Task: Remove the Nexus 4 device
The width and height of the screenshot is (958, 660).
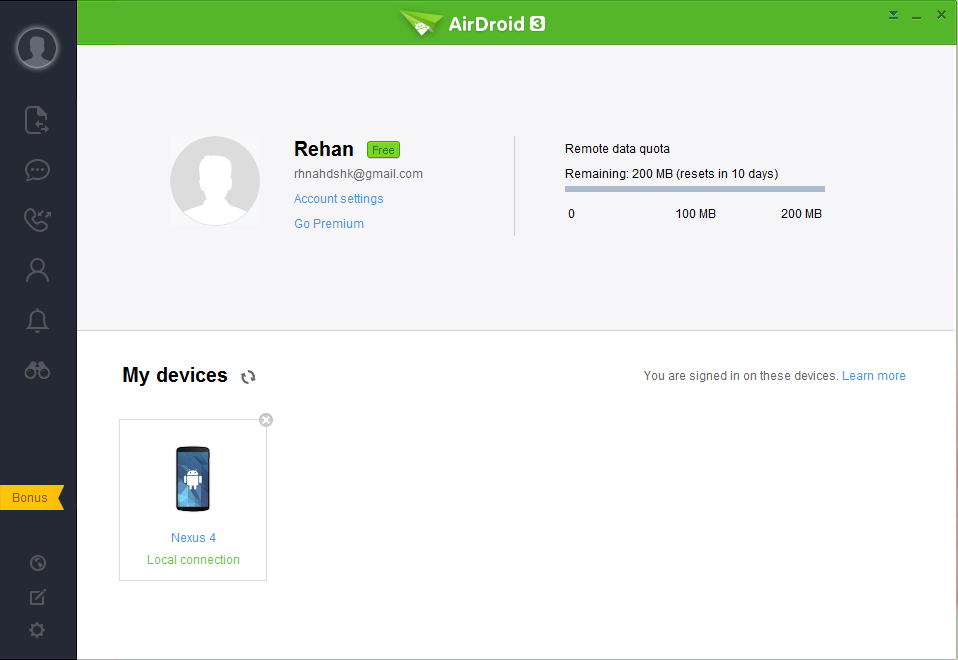Action: [x=266, y=420]
